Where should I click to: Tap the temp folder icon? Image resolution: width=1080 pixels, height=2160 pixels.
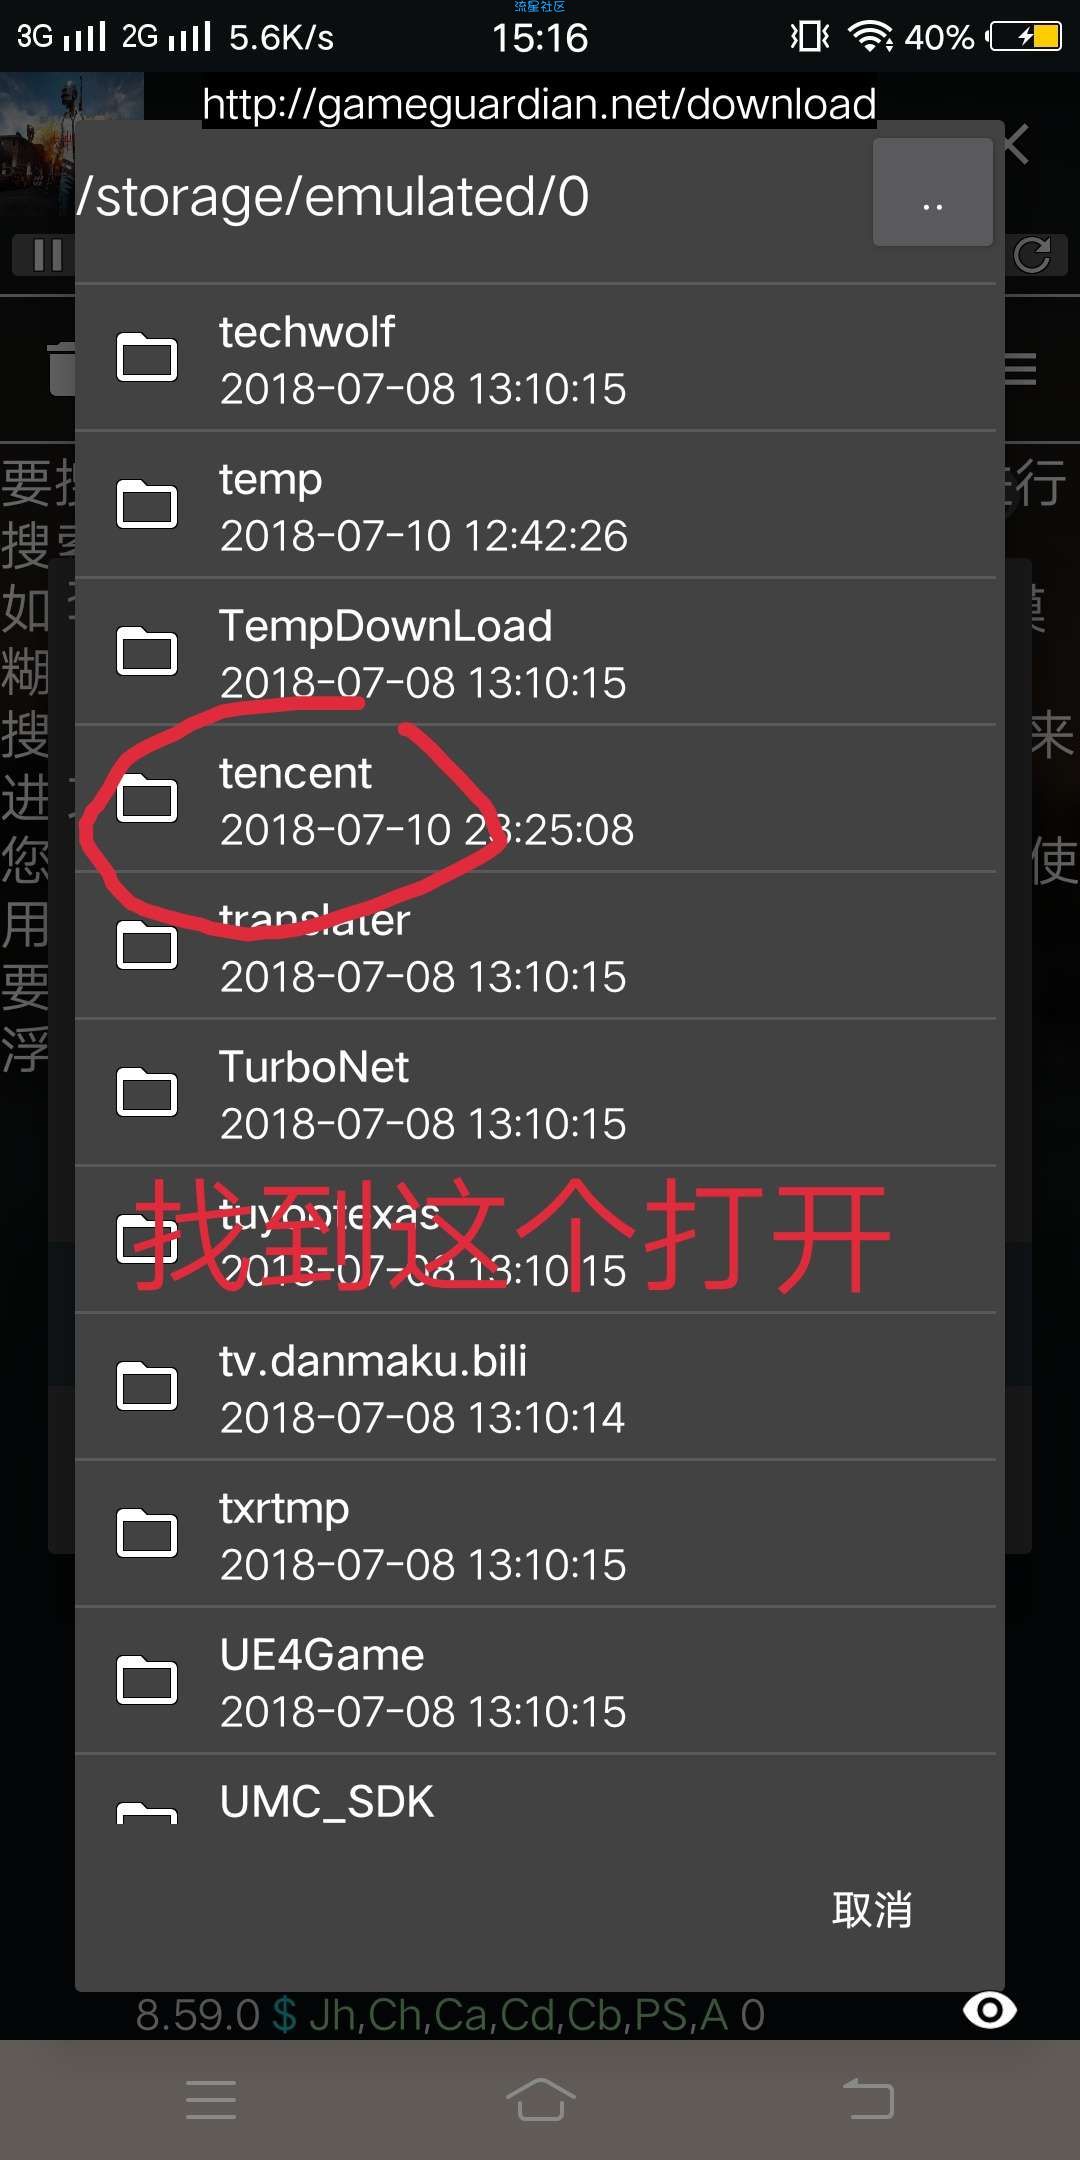click(147, 504)
